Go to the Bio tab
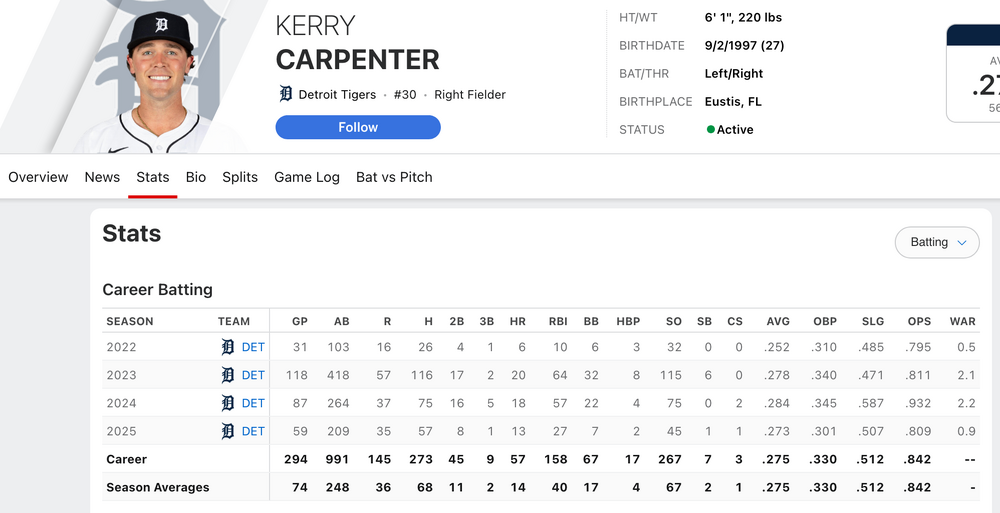Viewport: 1000px width, 513px height. [196, 177]
